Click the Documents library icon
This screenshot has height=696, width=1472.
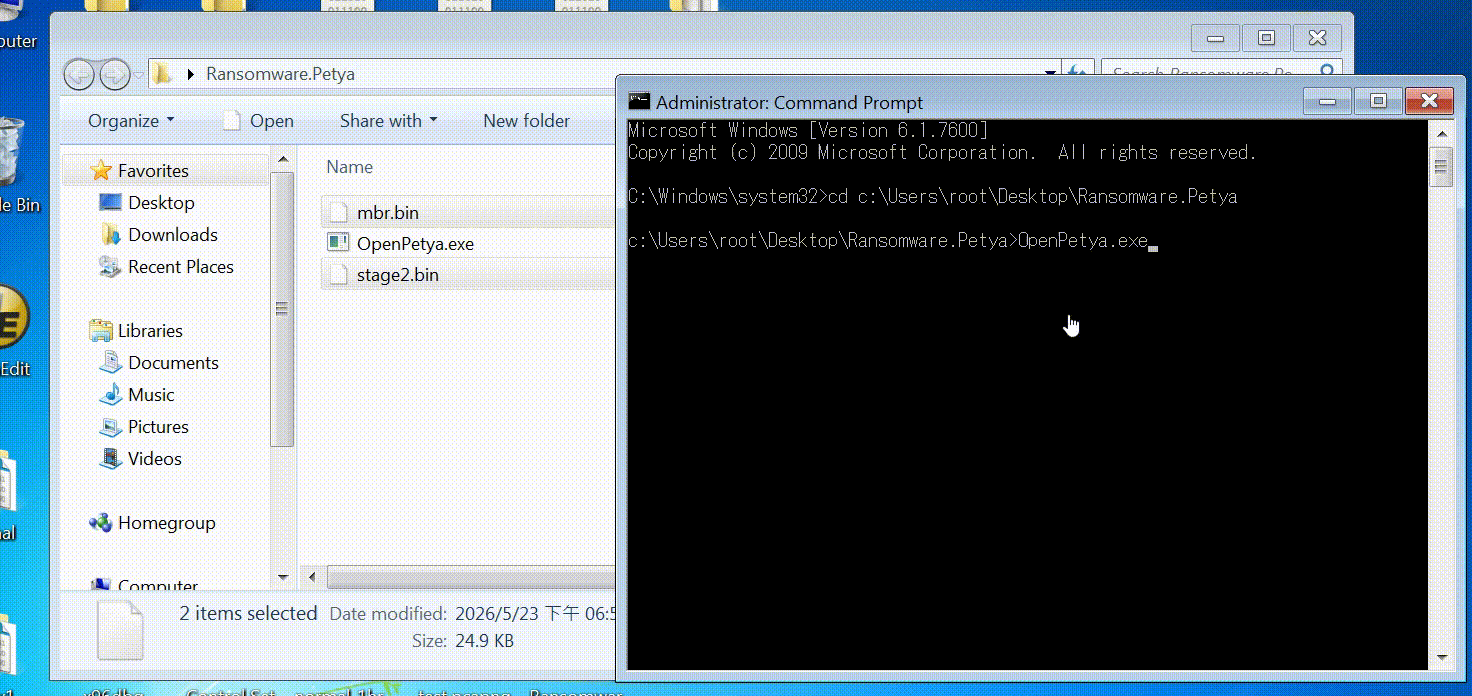(x=111, y=363)
